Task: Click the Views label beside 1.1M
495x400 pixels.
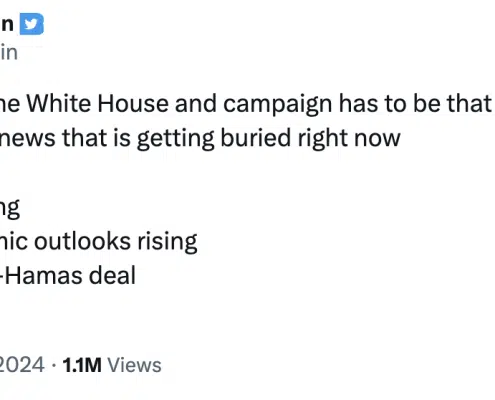Action: [134, 365]
